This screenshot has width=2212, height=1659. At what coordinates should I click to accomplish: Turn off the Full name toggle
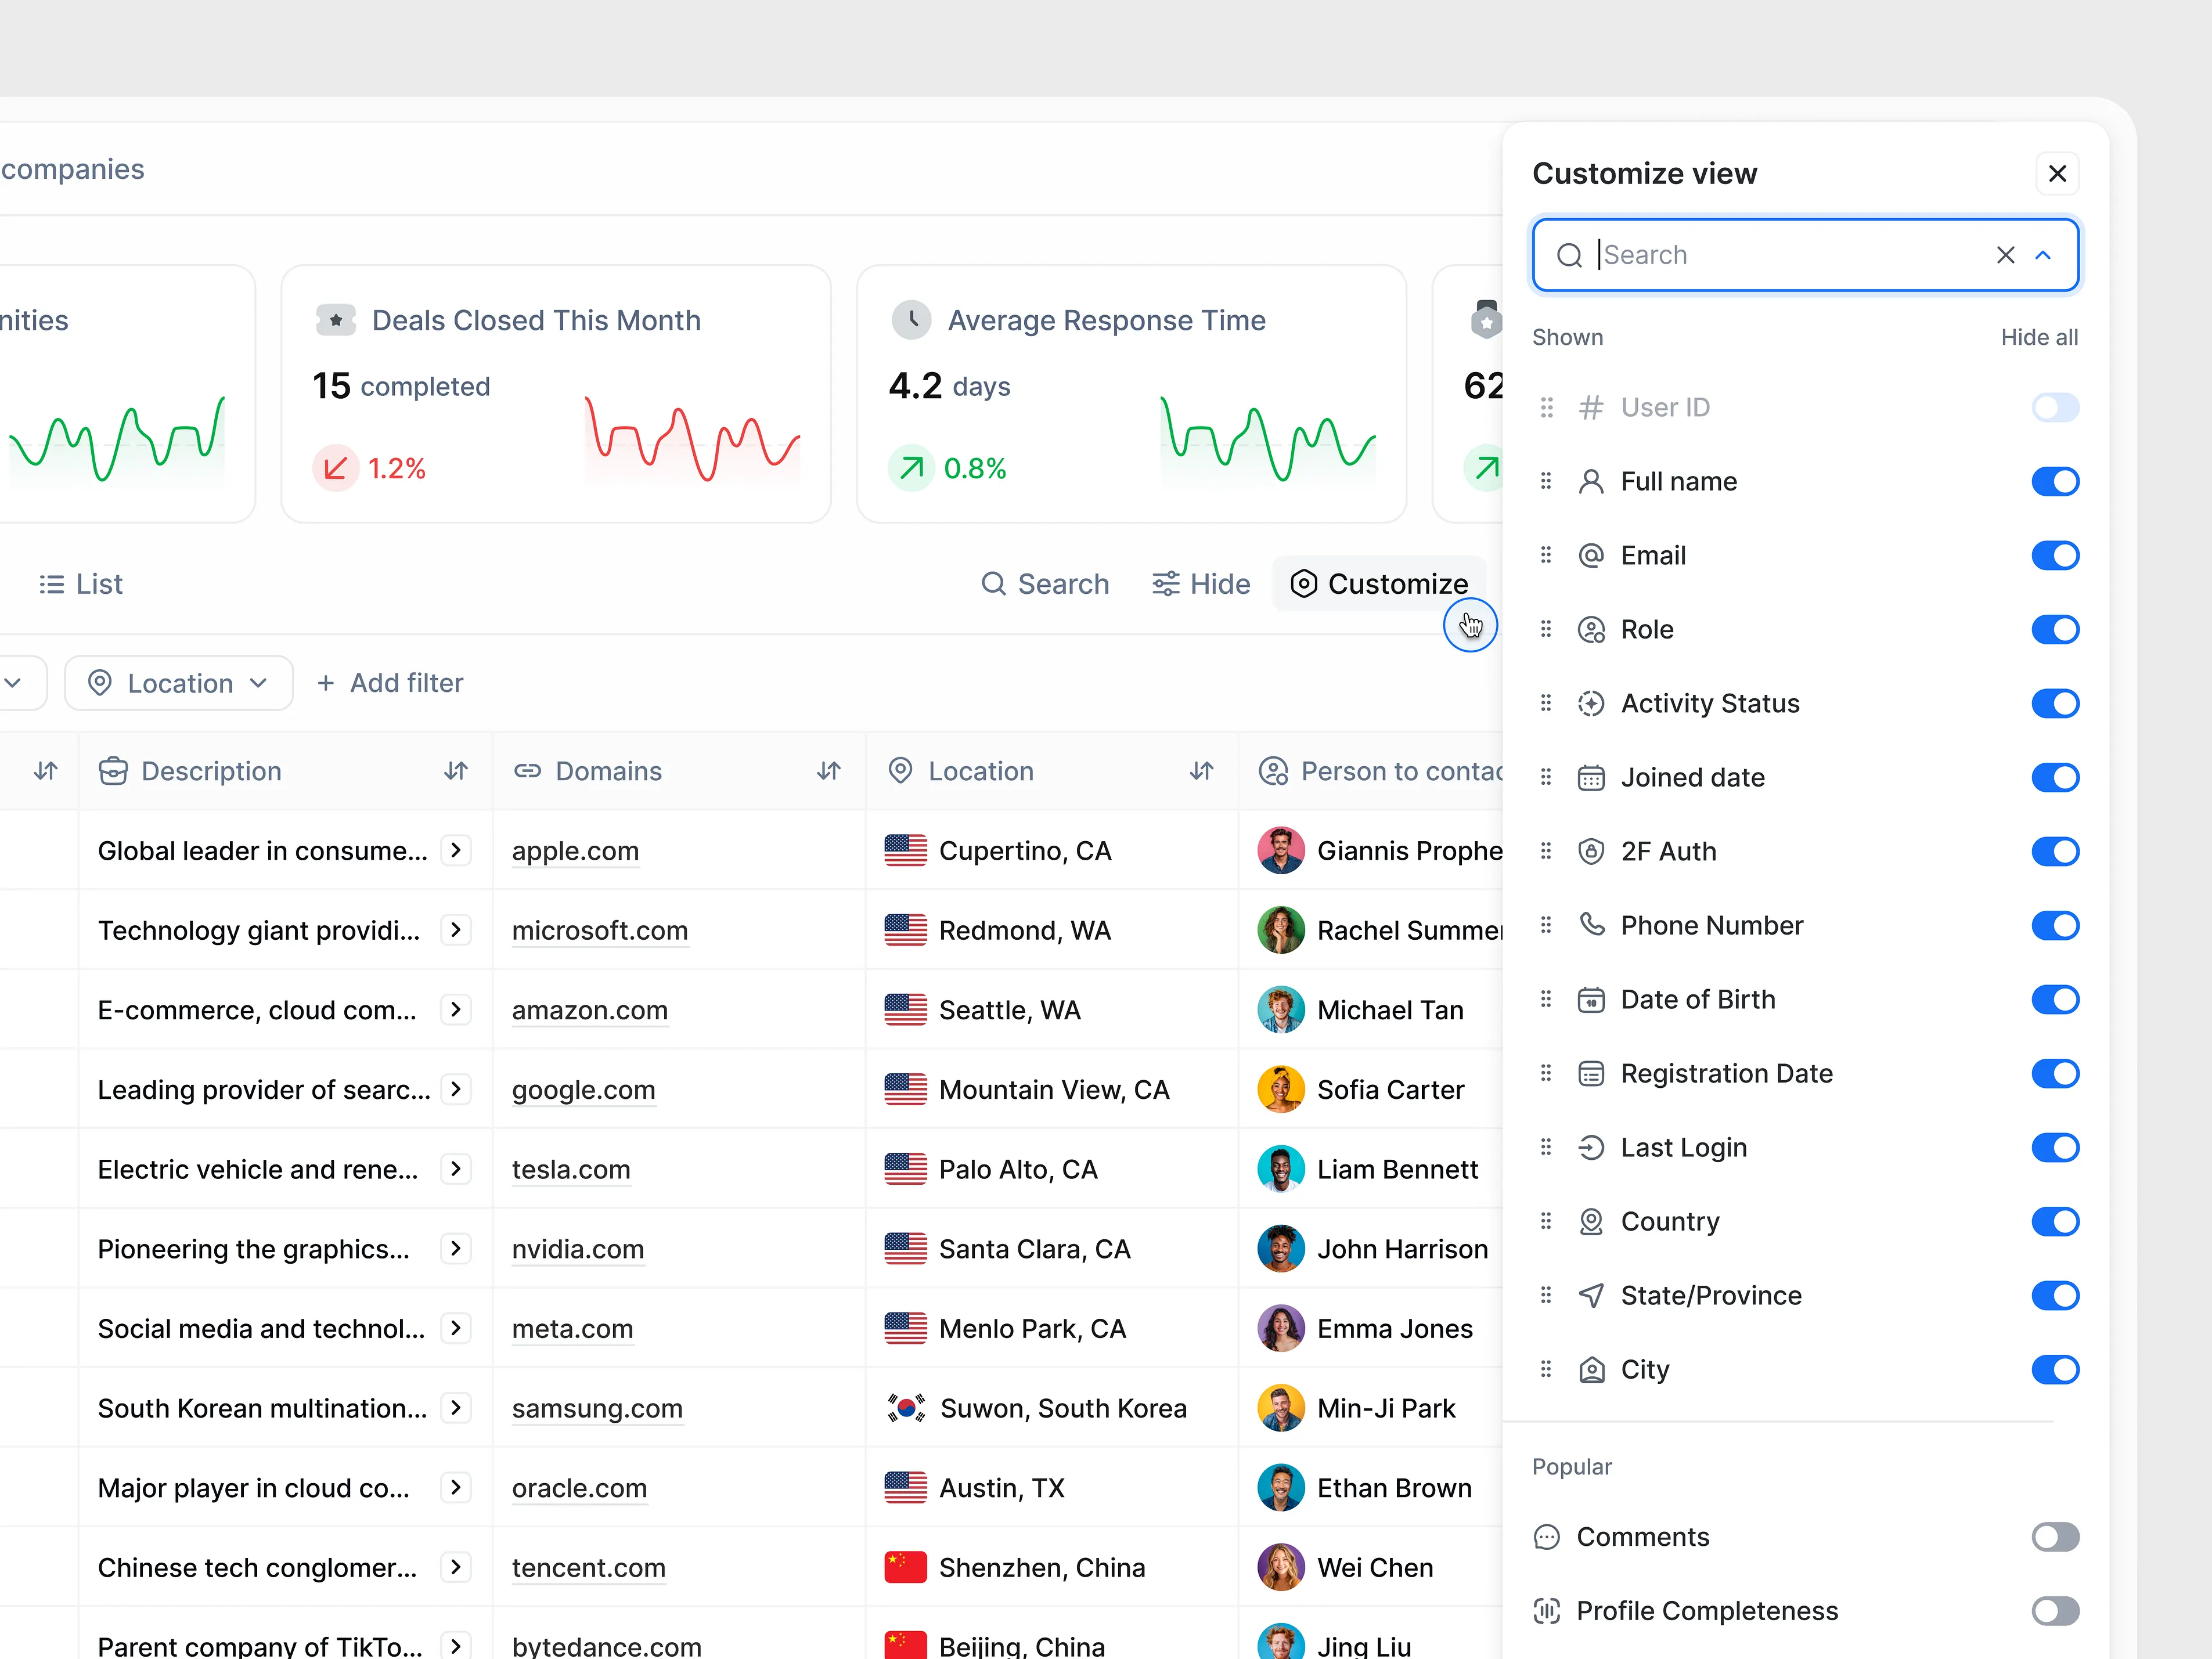click(2055, 481)
